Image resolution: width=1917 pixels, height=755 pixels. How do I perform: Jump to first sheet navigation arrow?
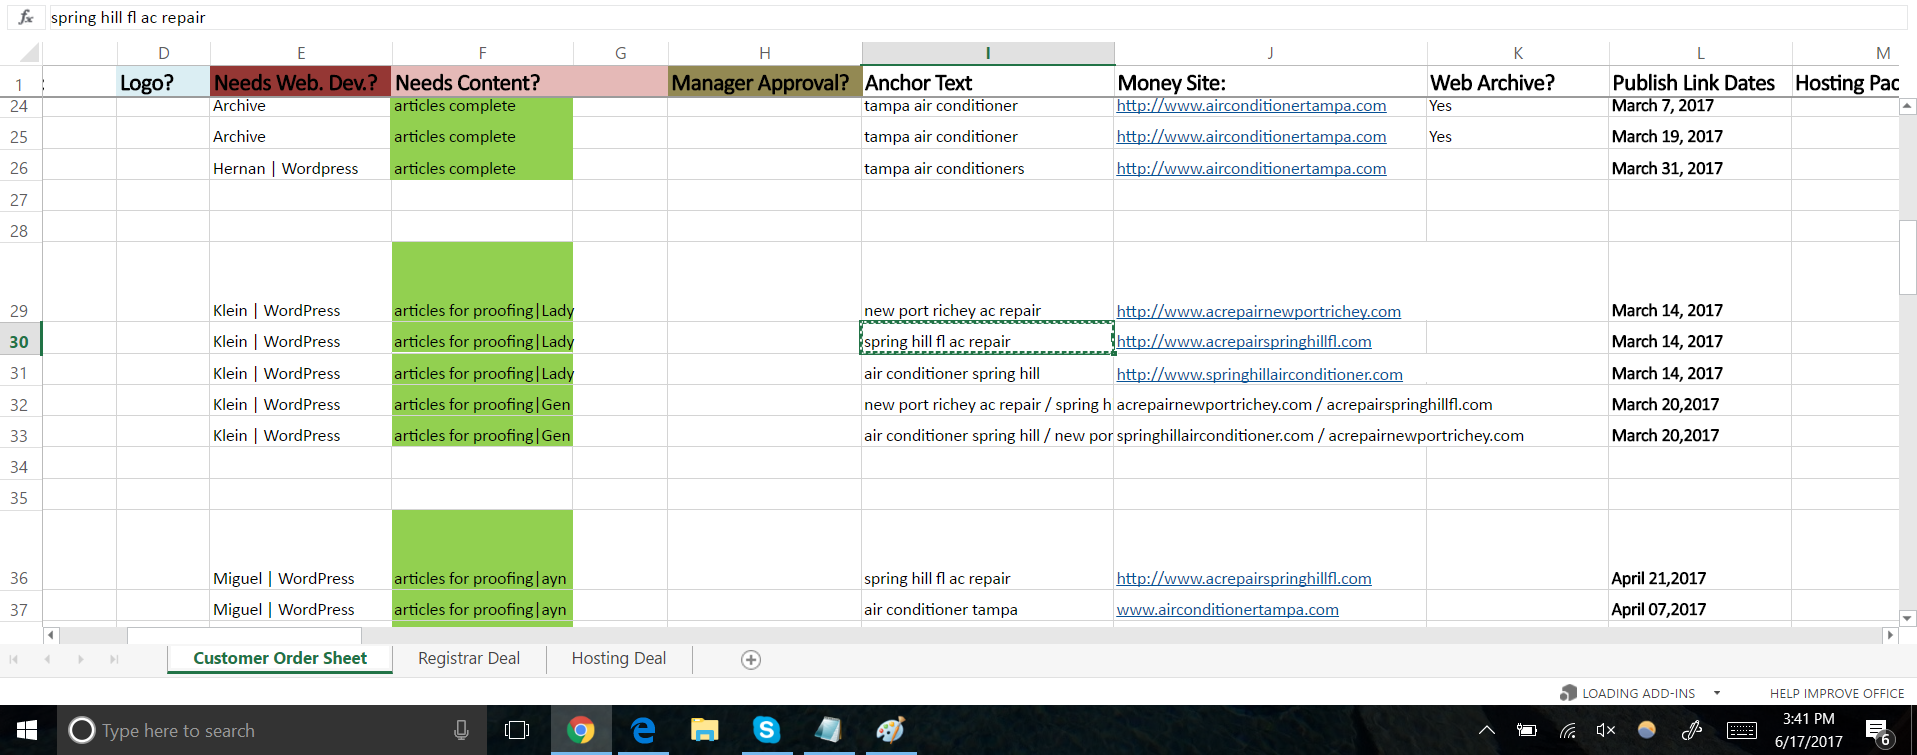14,659
